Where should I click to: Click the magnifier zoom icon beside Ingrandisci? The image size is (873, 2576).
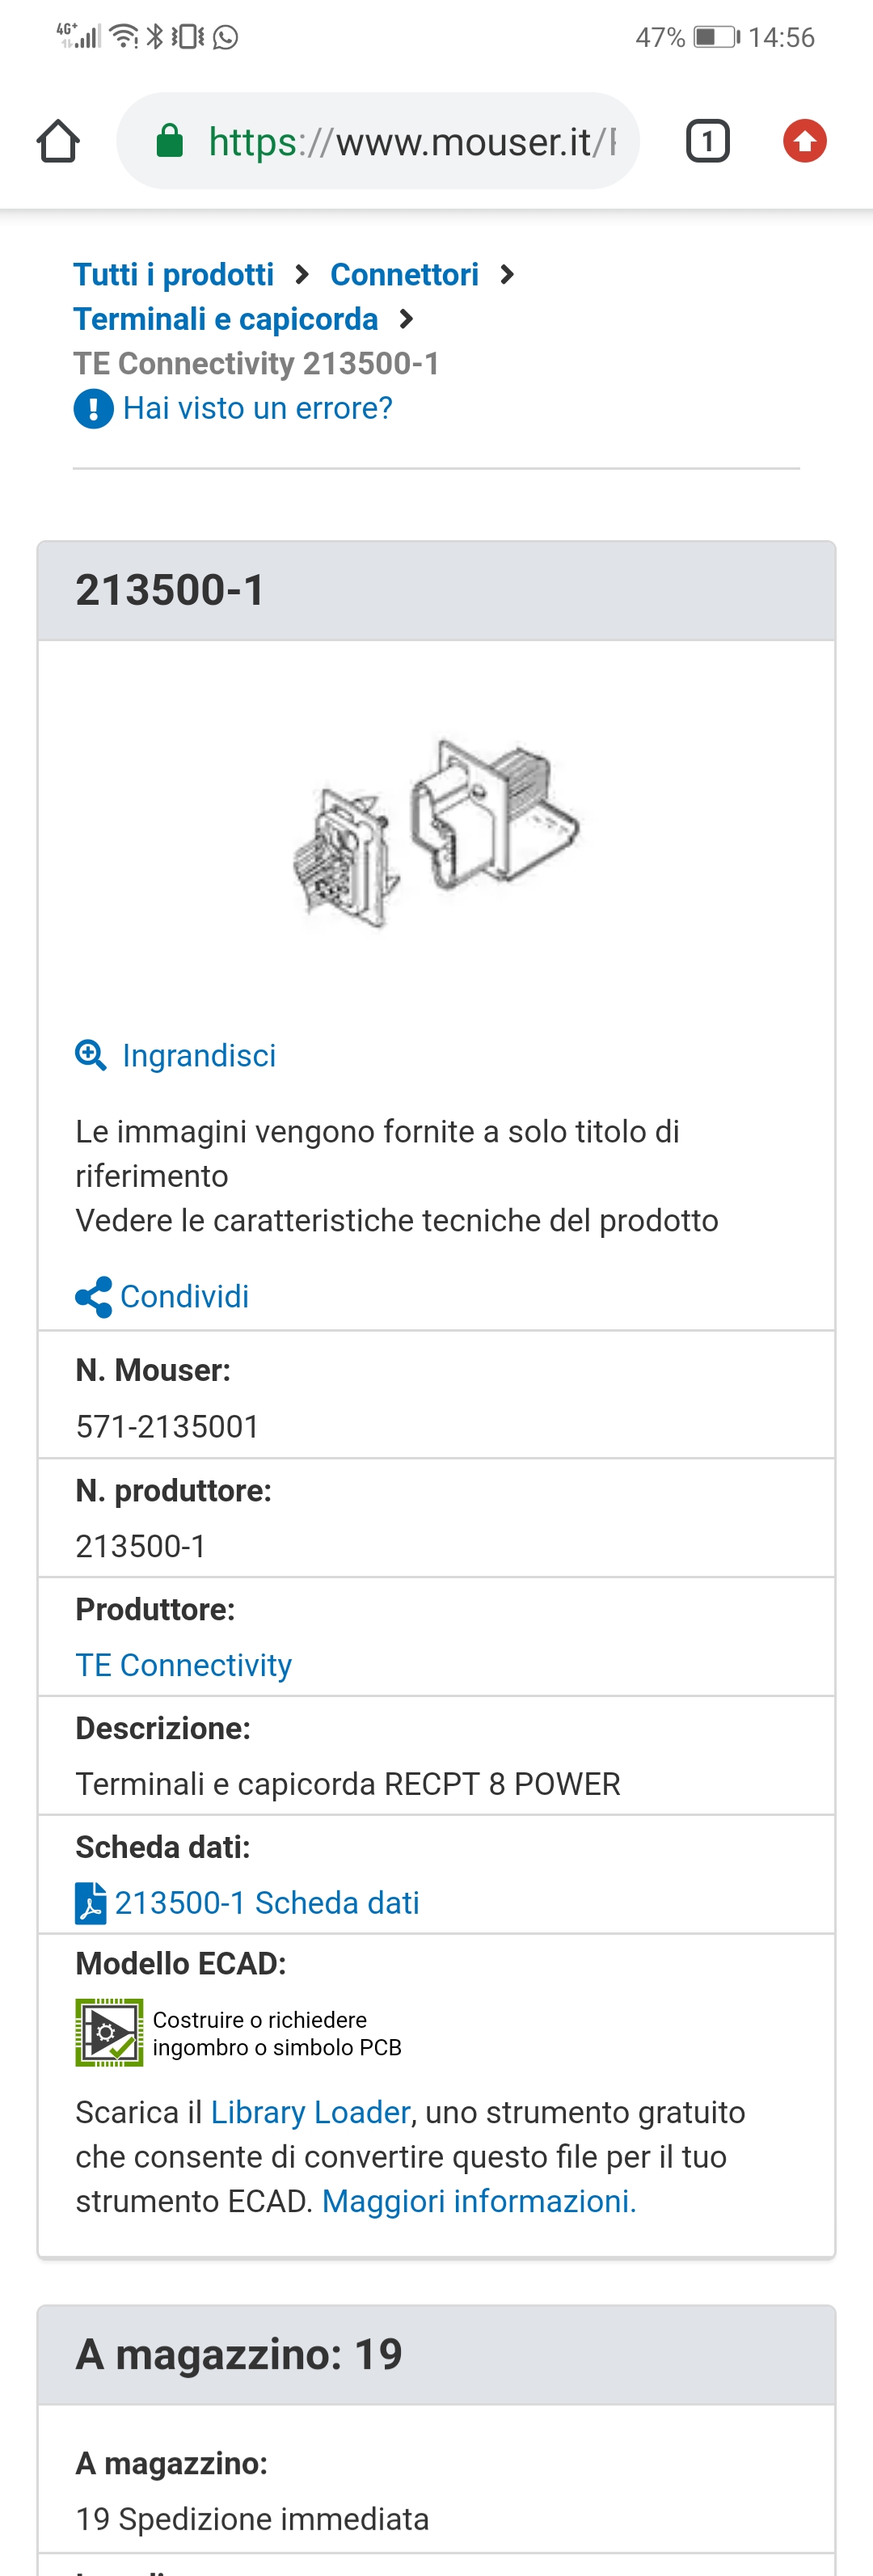[91, 1055]
